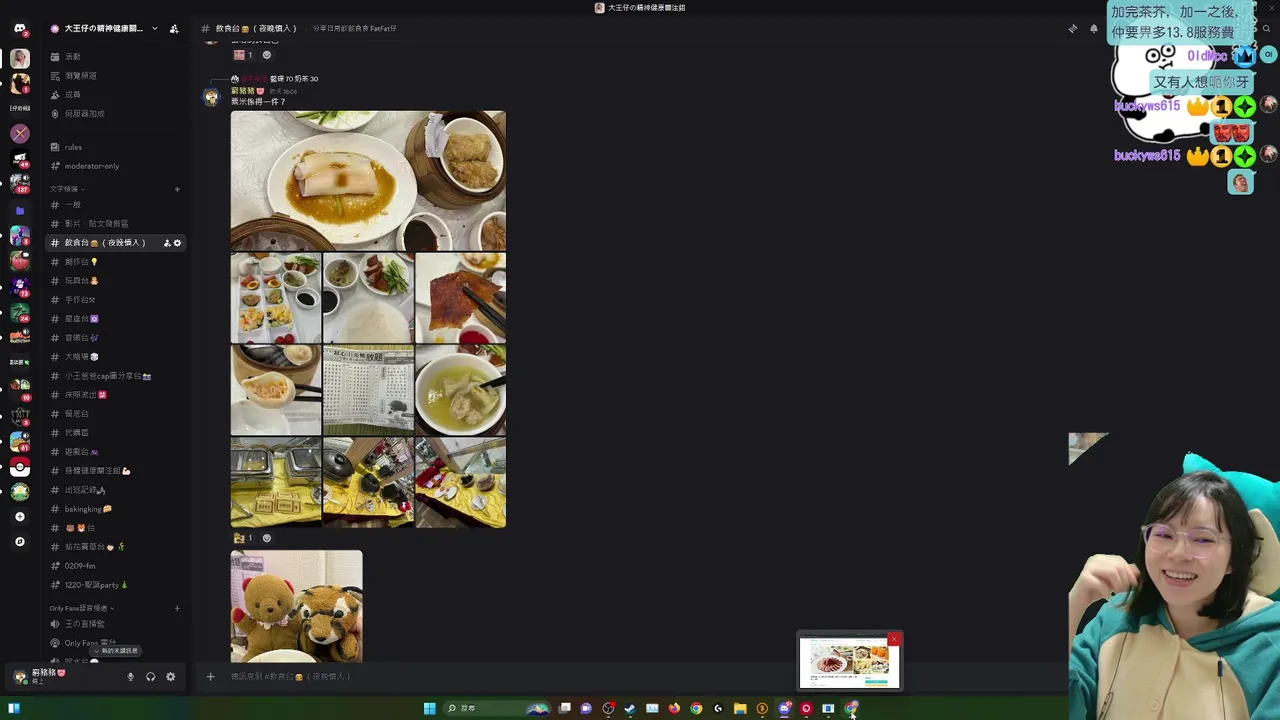Image resolution: width=1280 pixels, height=720 pixels.
Task: Add a channel to 文字頻道 category
Action: tap(177, 189)
